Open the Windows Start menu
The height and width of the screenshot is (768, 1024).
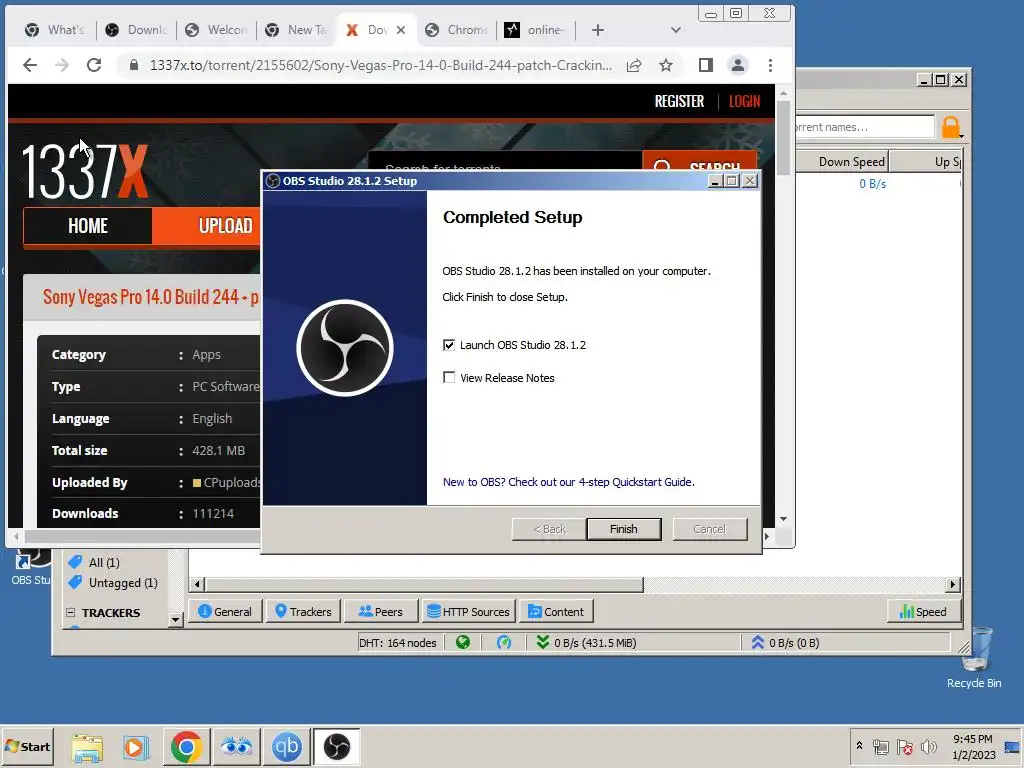[x=27, y=746]
